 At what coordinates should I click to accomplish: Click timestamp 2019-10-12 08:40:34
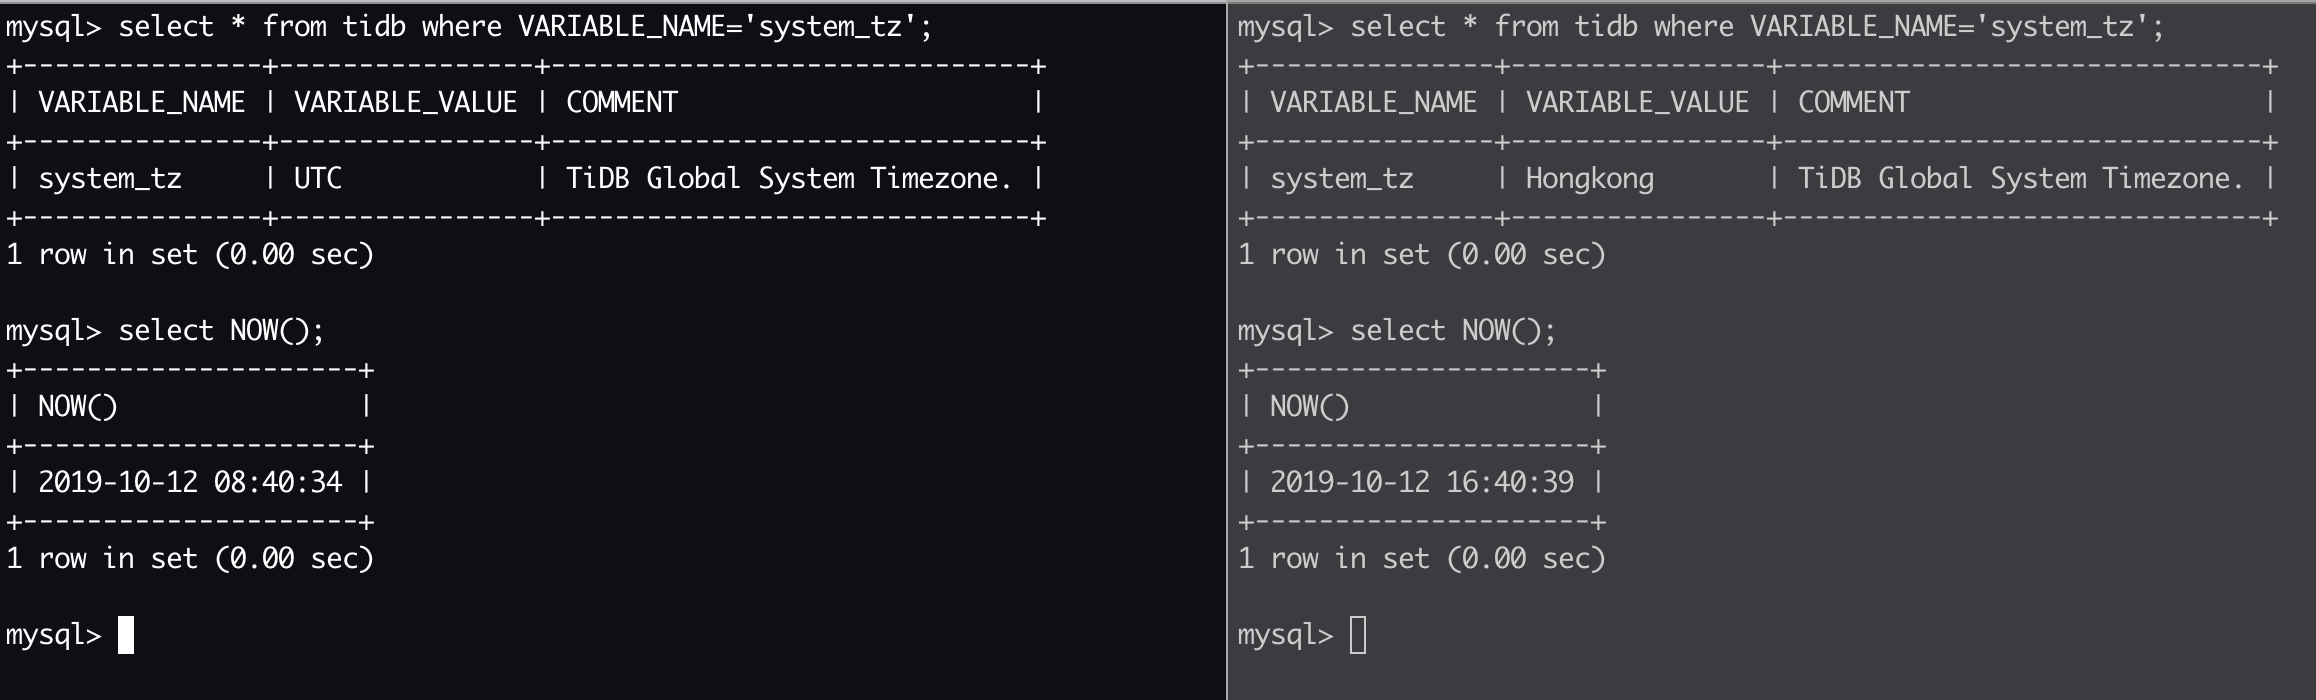[x=190, y=483]
